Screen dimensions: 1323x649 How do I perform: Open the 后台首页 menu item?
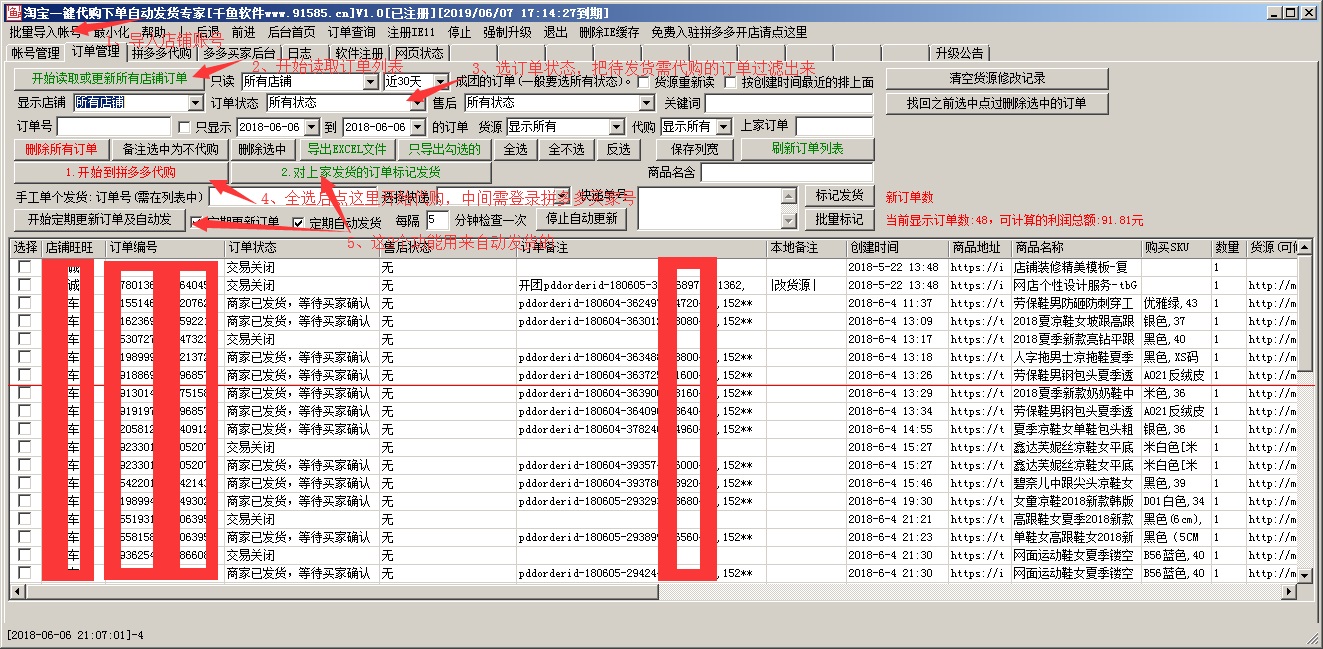(x=291, y=32)
